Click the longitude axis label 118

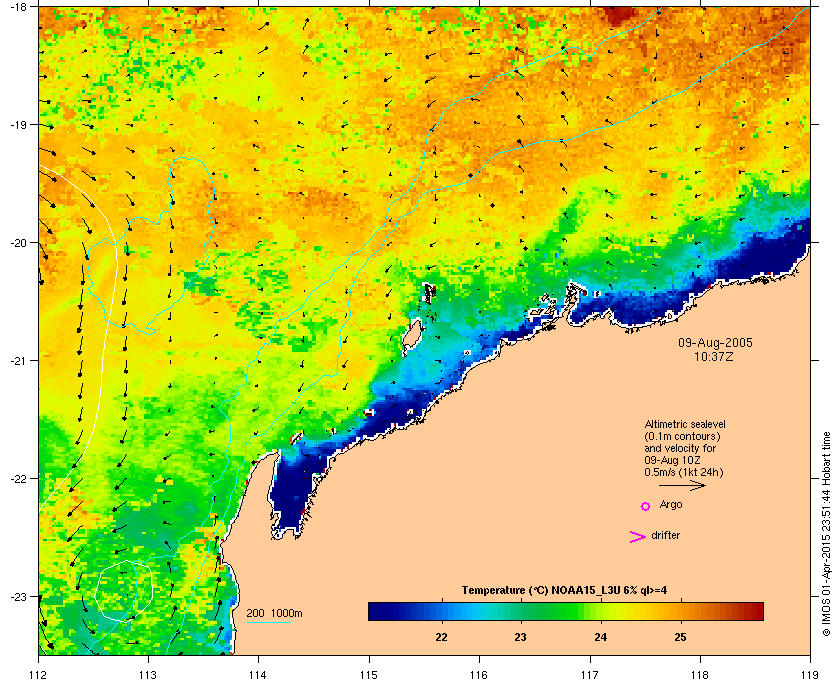coord(700,674)
